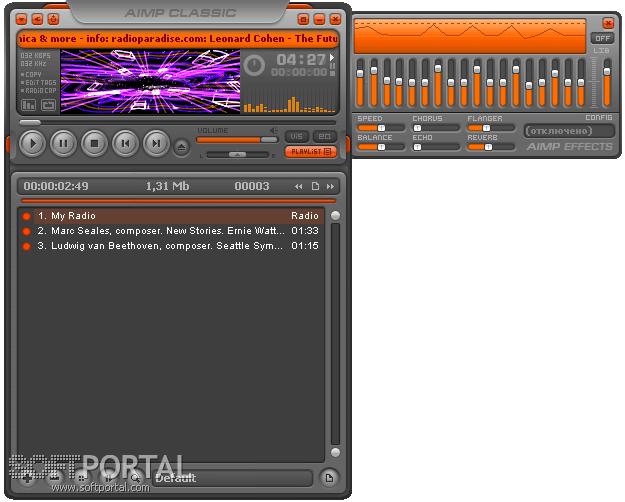Click the 04:27 time display
The height and width of the screenshot is (502, 625).
click(x=301, y=60)
